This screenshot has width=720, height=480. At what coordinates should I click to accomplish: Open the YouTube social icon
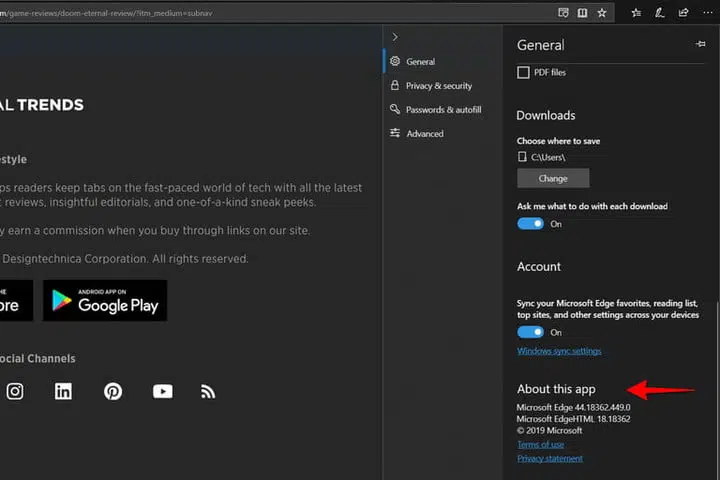[x=163, y=391]
